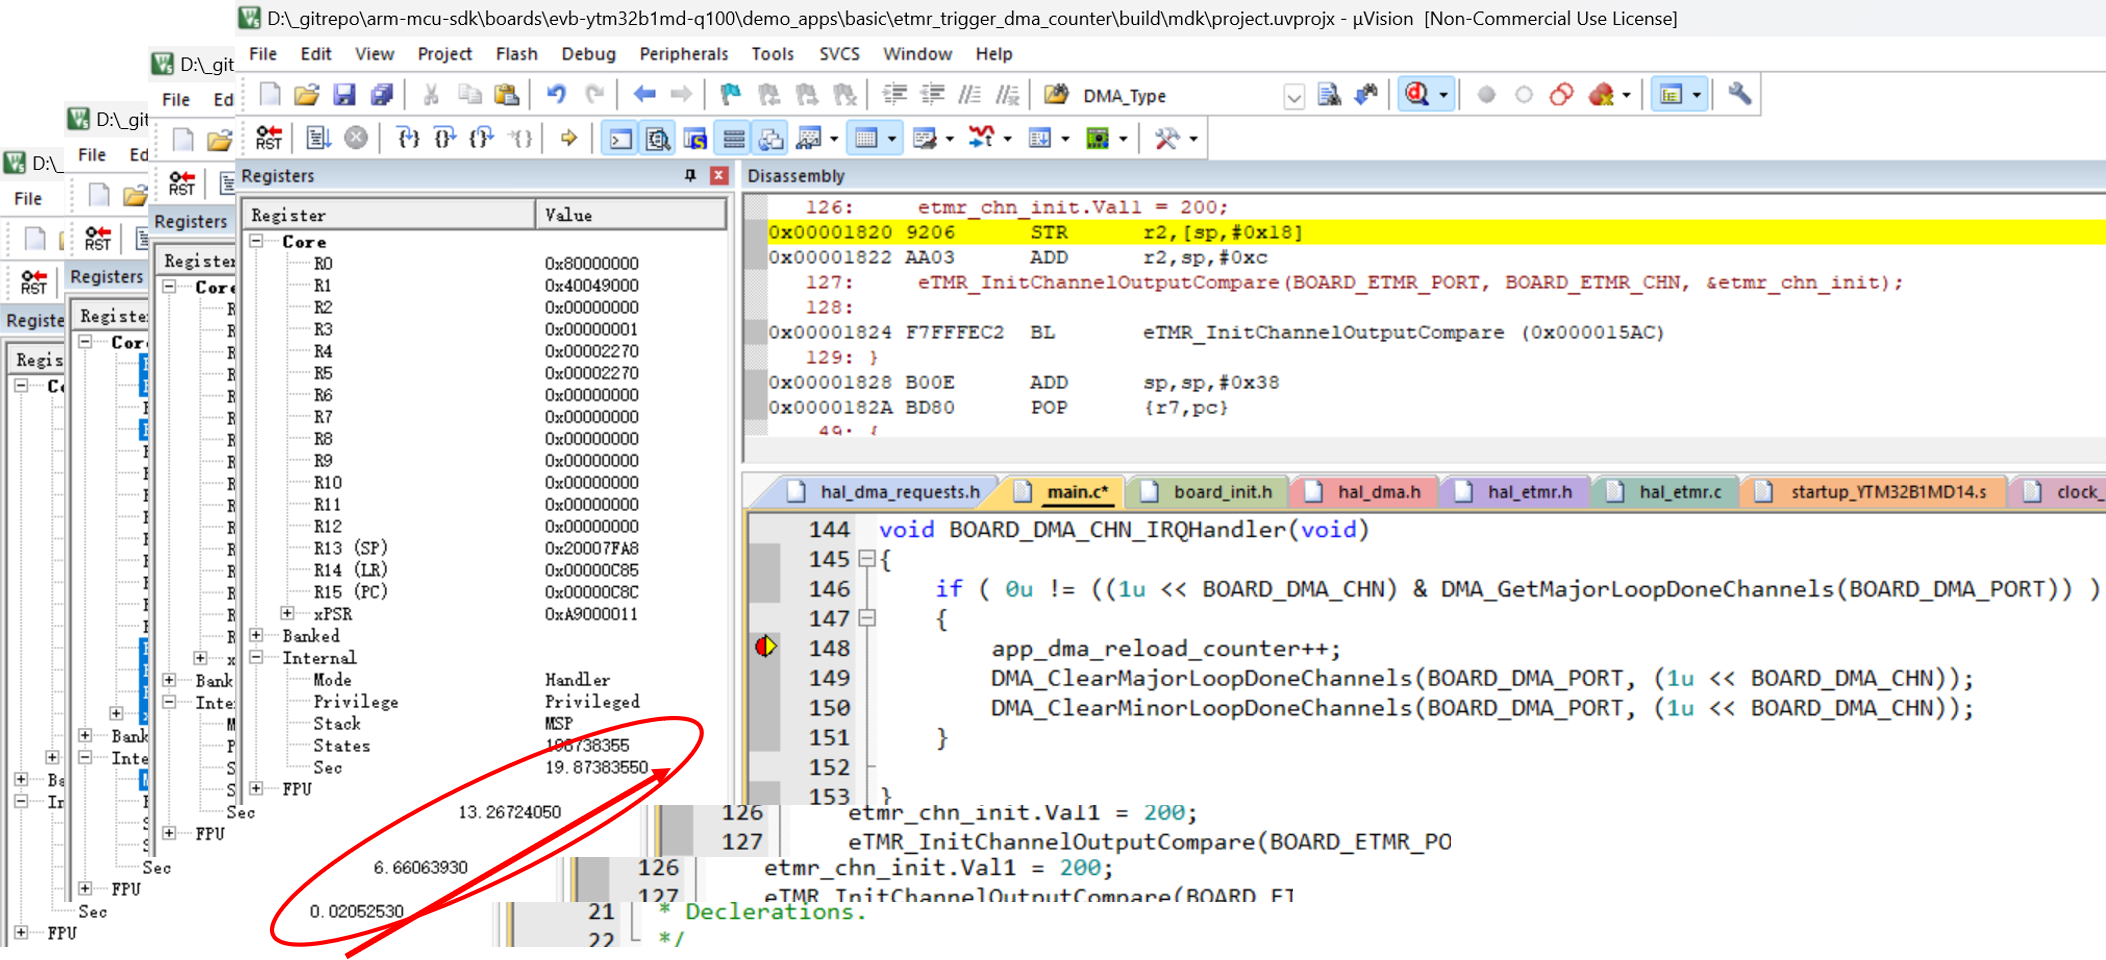Toggle the Registers panel auto-hide pin
The image size is (2106, 960).
(689, 175)
